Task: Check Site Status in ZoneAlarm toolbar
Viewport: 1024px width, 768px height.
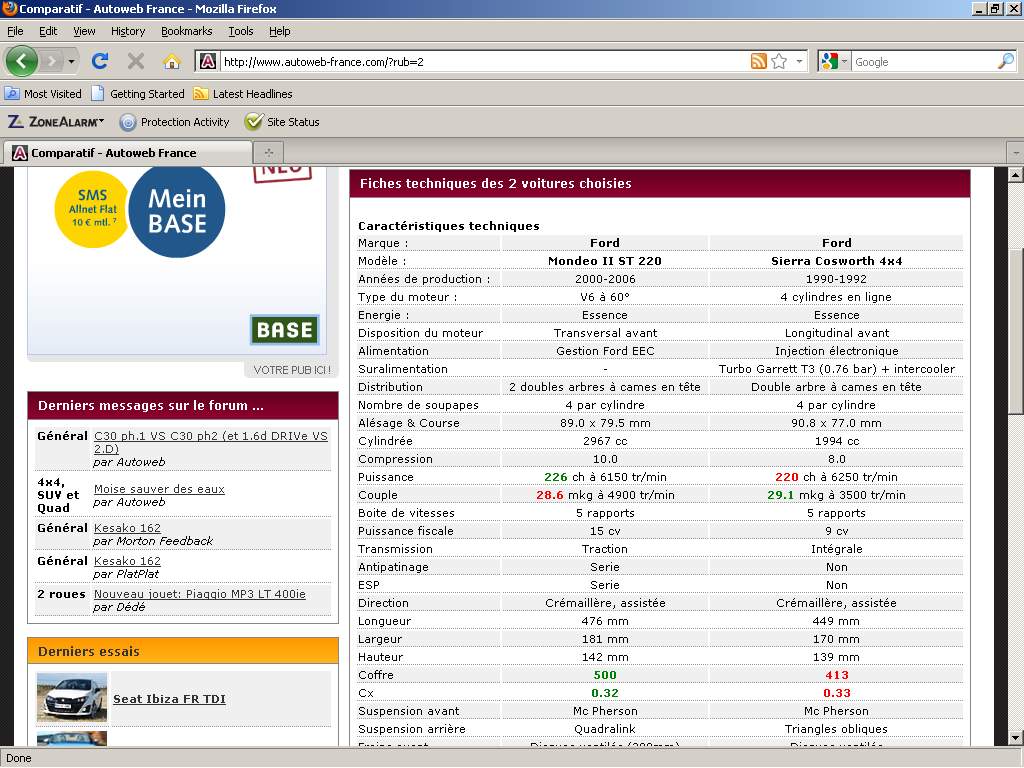Action: [x=283, y=122]
